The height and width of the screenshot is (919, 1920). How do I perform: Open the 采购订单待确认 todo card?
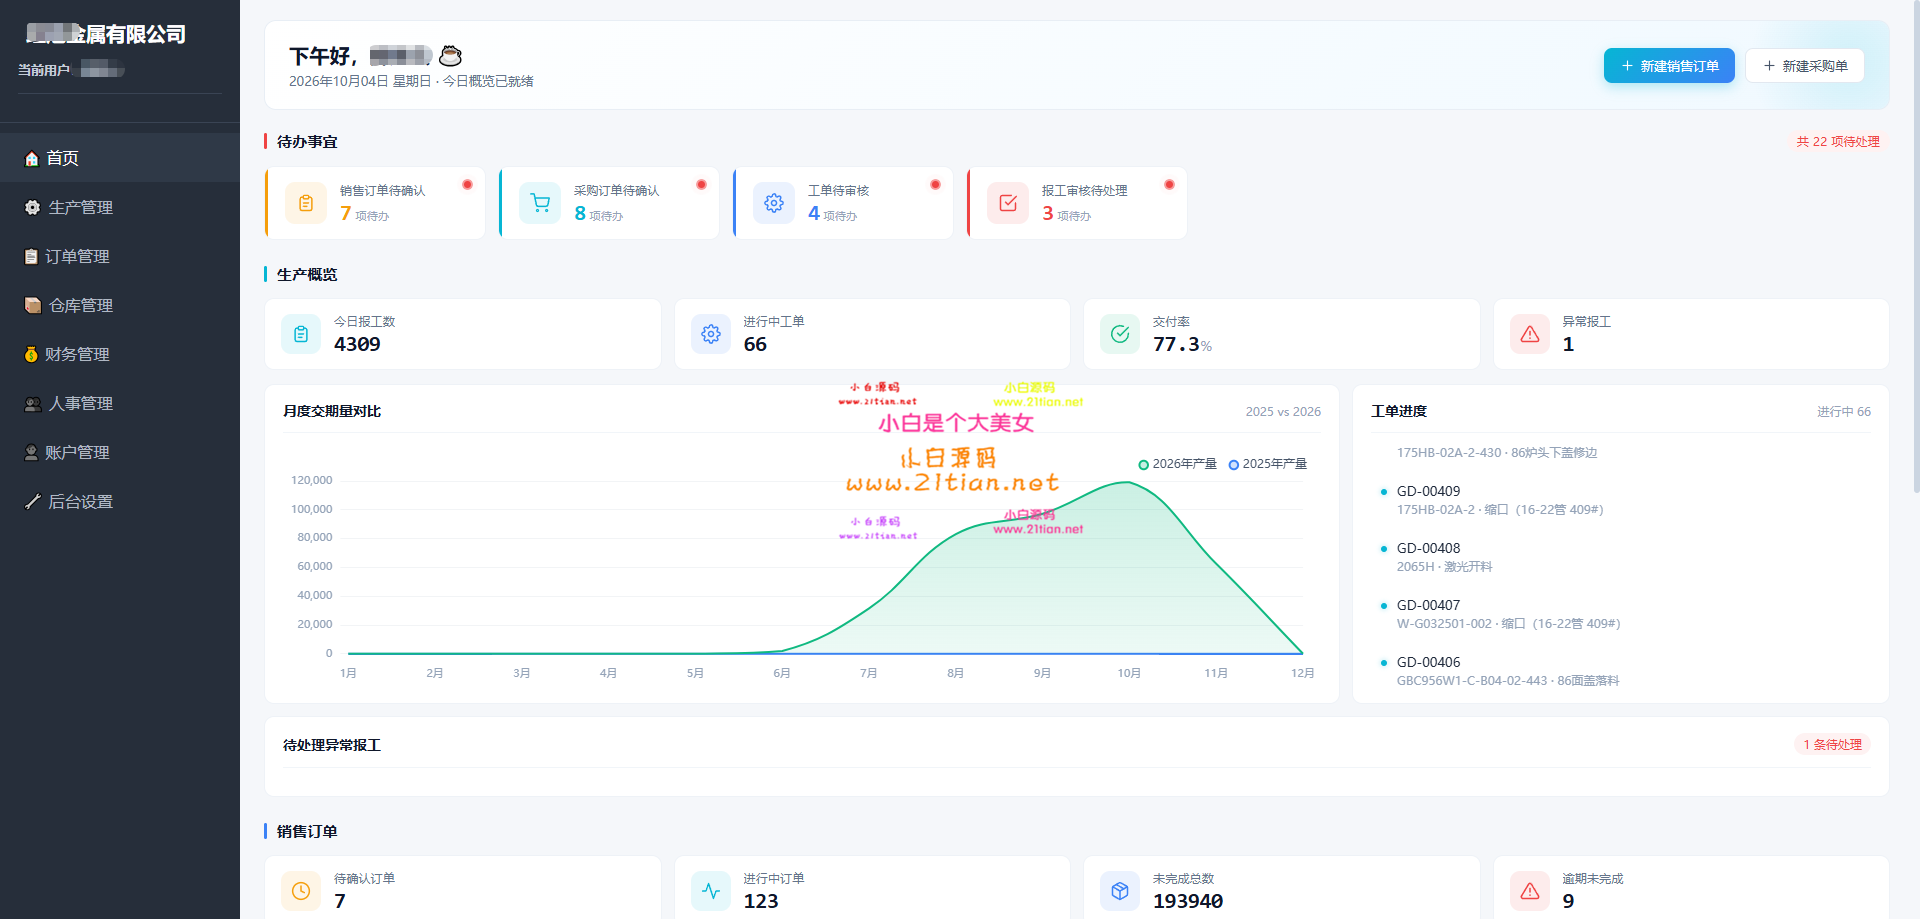pyautogui.click(x=609, y=203)
